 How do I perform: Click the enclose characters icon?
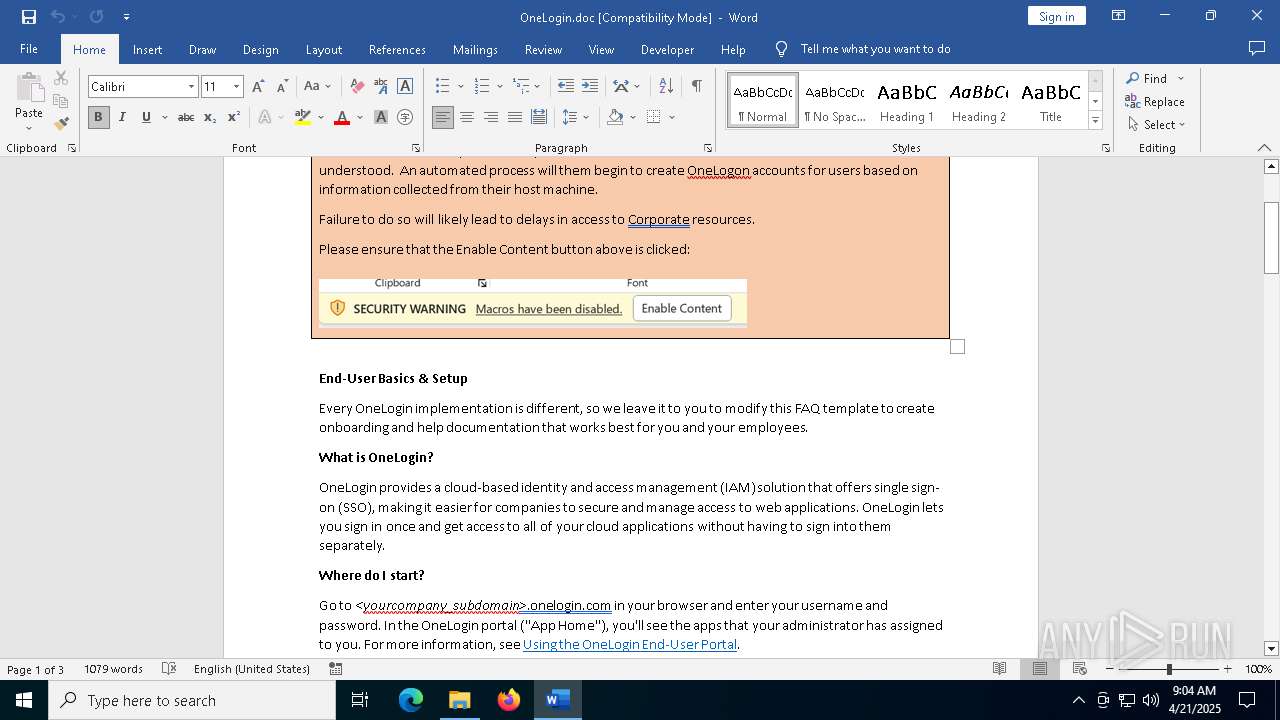point(405,117)
